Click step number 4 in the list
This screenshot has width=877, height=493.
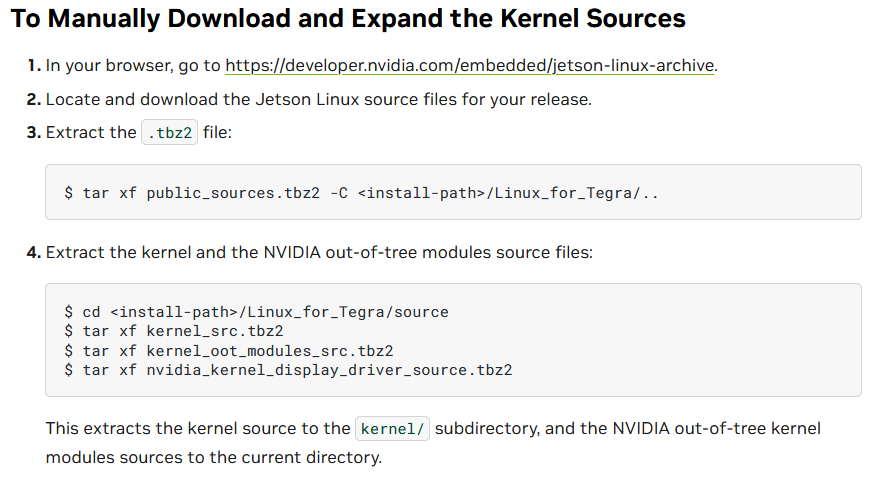click(x=34, y=252)
